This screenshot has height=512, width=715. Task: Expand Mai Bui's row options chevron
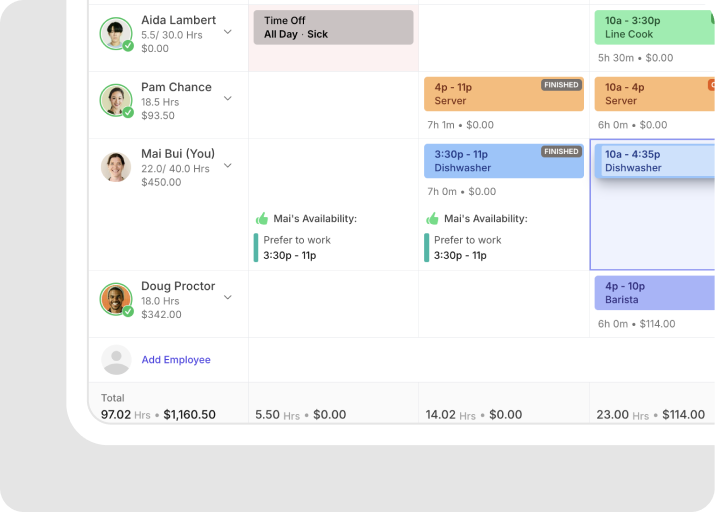[x=228, y=165]
